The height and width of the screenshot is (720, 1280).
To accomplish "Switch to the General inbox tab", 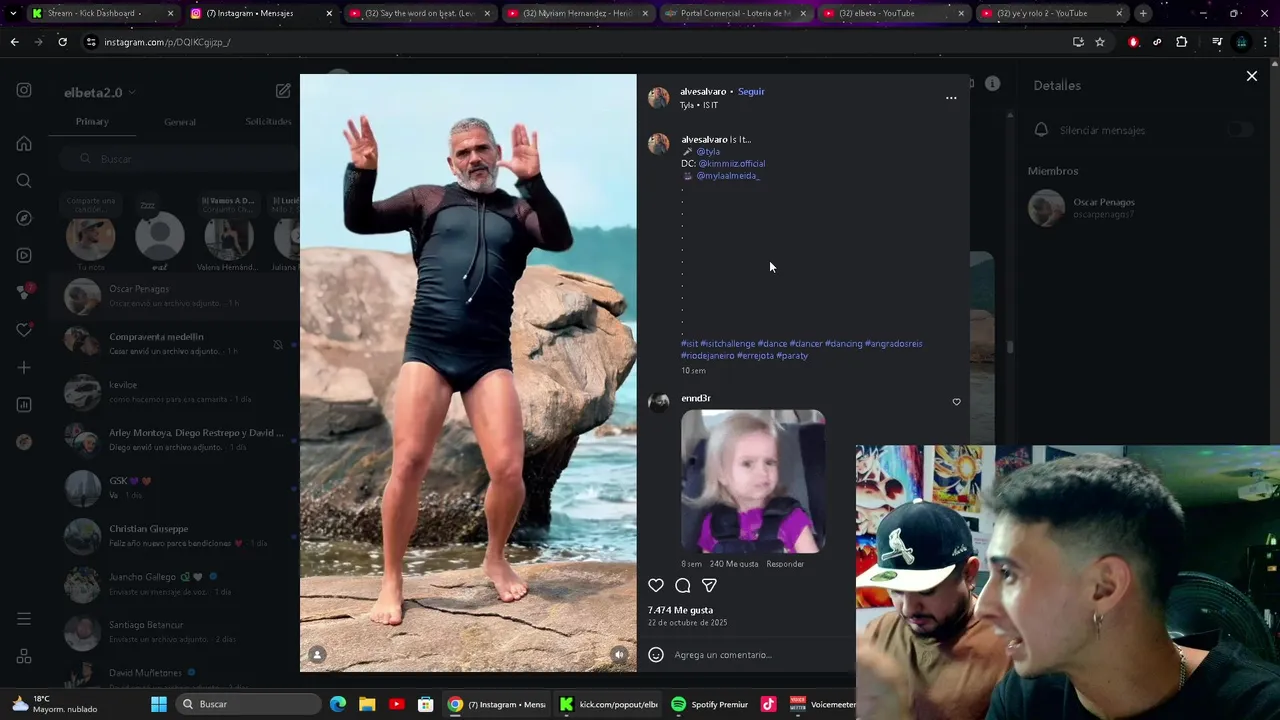I will point(180,122).
